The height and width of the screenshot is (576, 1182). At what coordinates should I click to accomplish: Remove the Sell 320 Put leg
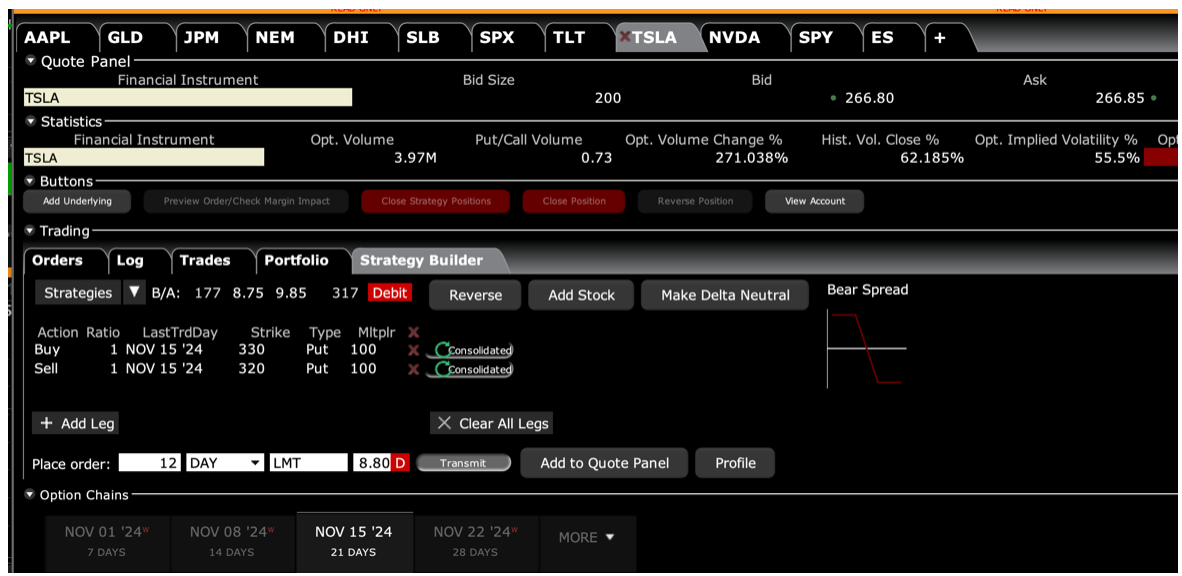click(413, 369)
